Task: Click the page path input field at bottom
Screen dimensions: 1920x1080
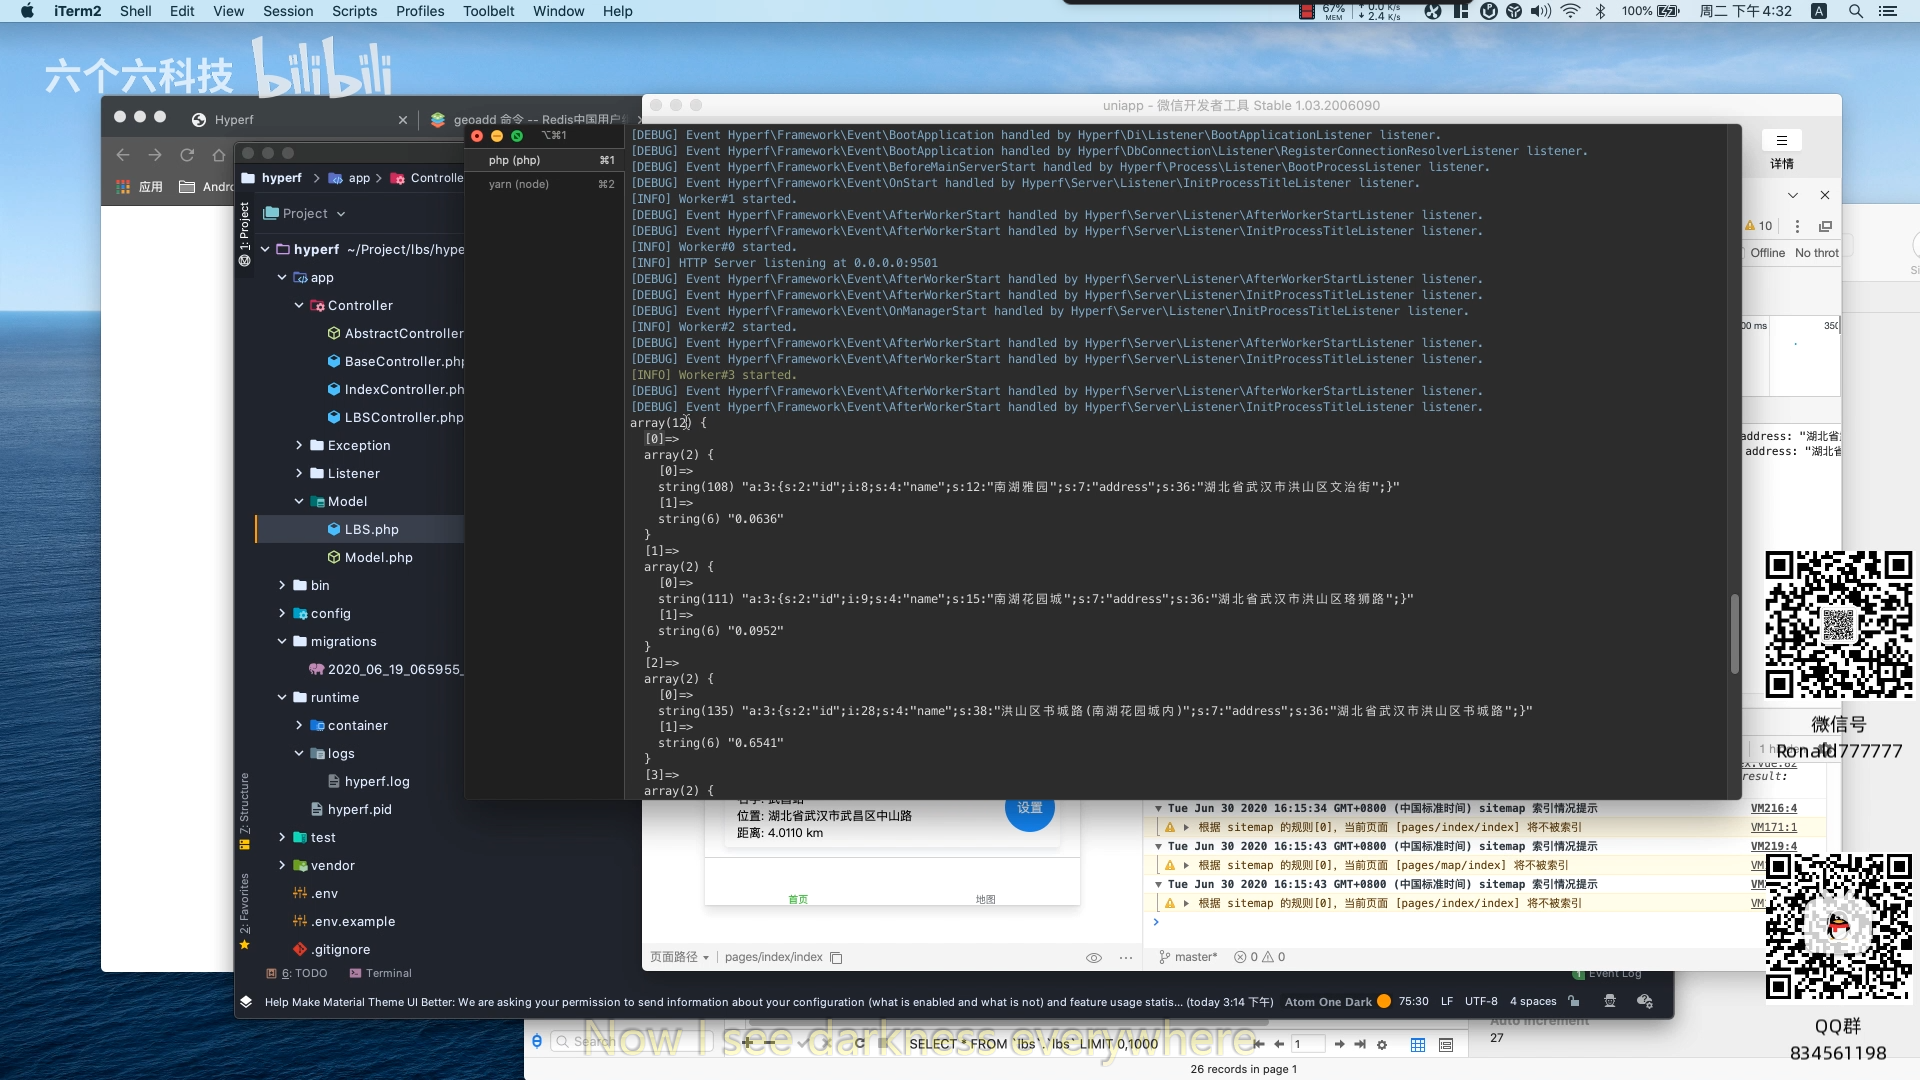Action: [x=771, y=956]
